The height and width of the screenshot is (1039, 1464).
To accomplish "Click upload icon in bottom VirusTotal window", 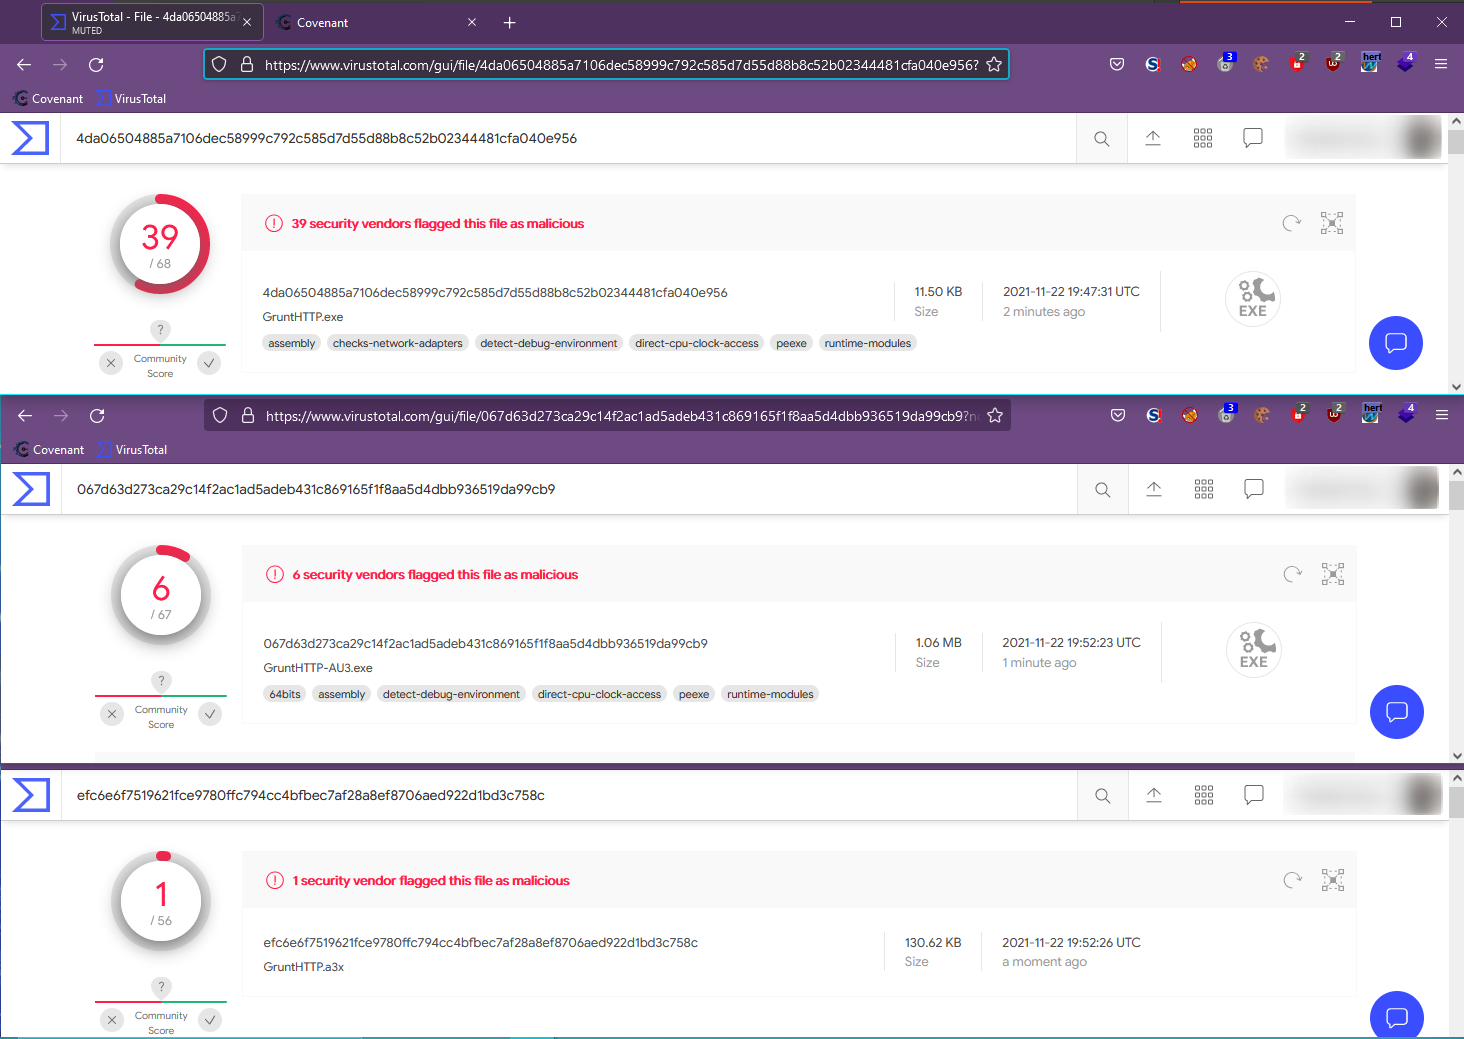I will 1154,795.
